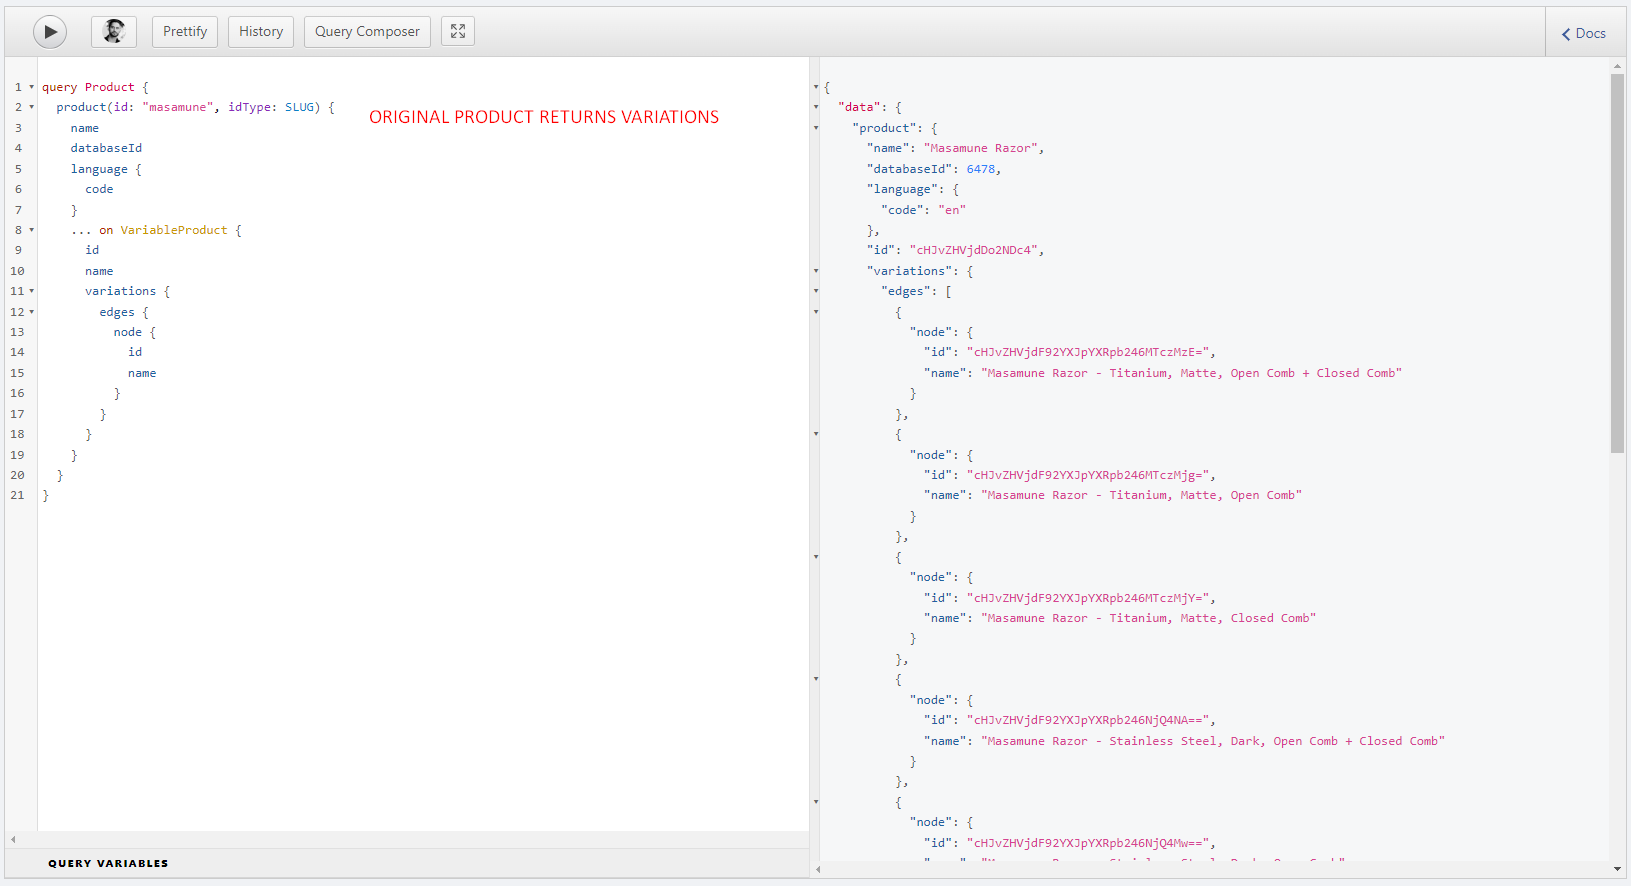Click the scroll down arrow in results pane

[1617, 869]
